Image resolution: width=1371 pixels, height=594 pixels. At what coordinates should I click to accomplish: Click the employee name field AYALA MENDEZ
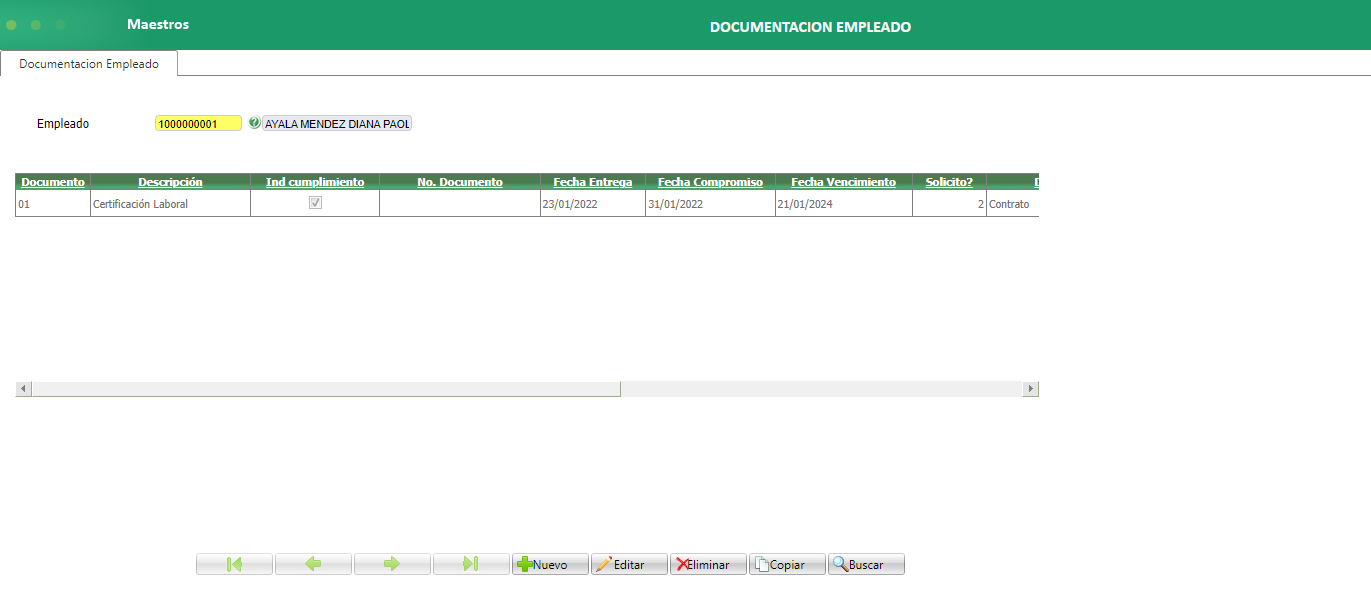coord(337,124)
